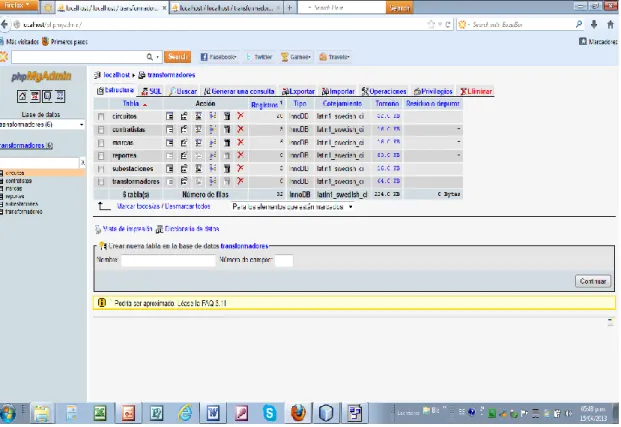The width and height of the screenshot is (621, 427).
Task: Click the Número de campos input field
Action: click(284, 261)
